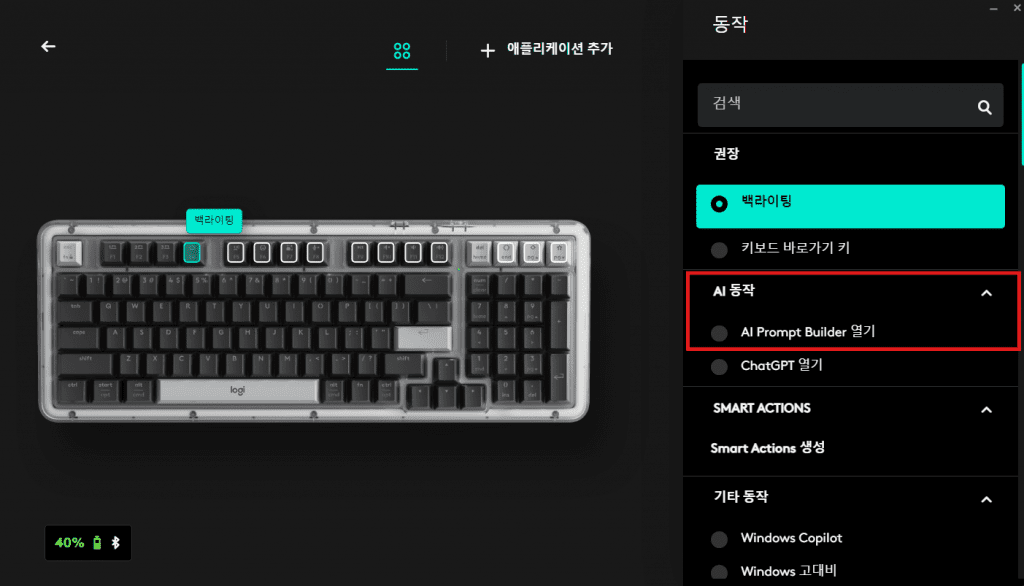This screenshot has height=586, width=1024.
Task: Collapse the 기타 동작 section
Action: pos(986,500)
